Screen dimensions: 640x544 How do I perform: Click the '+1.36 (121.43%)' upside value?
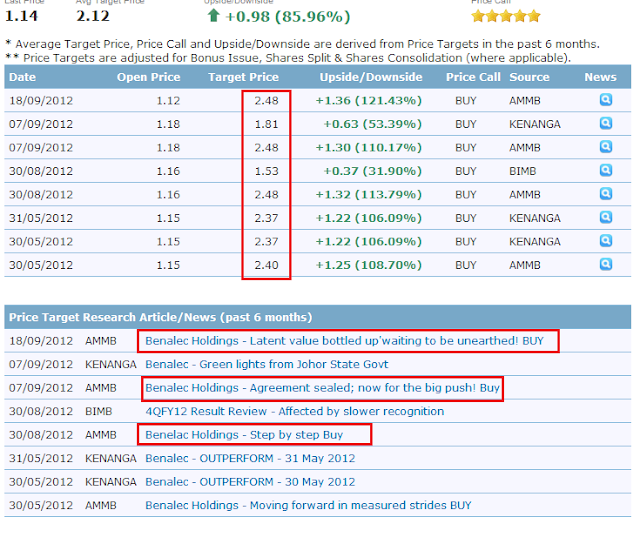coord(369,100)
